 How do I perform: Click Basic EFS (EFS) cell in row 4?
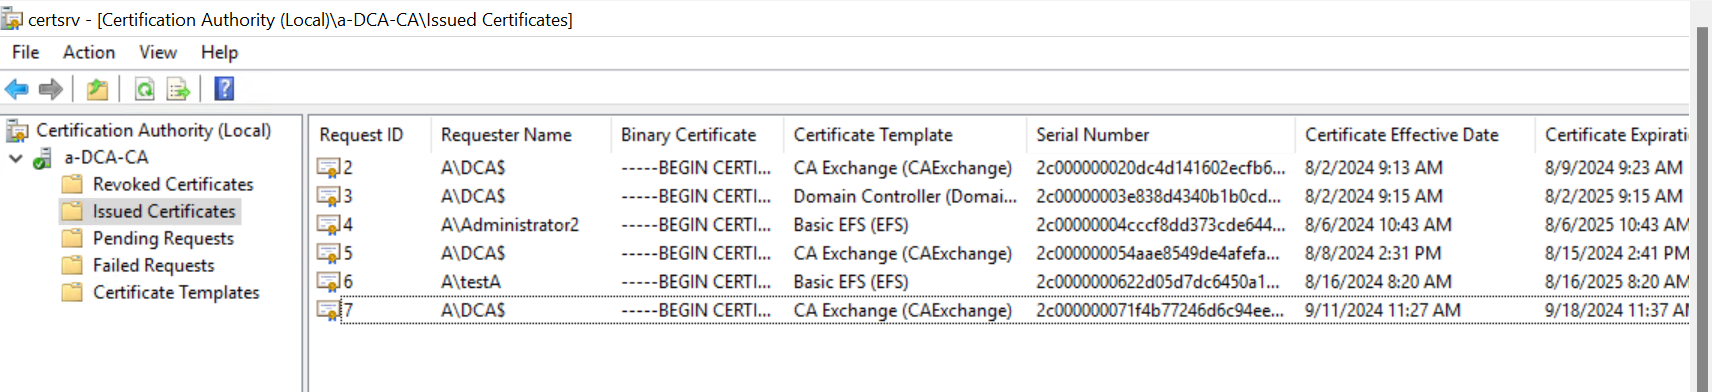(x=851, y=225)
